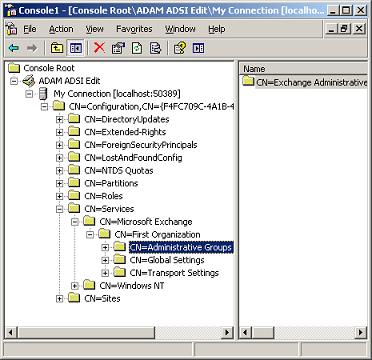Restore the inner console child window
Image resolution: width=372 pixels, height=360 pixels.
click(x=344, y=29)
